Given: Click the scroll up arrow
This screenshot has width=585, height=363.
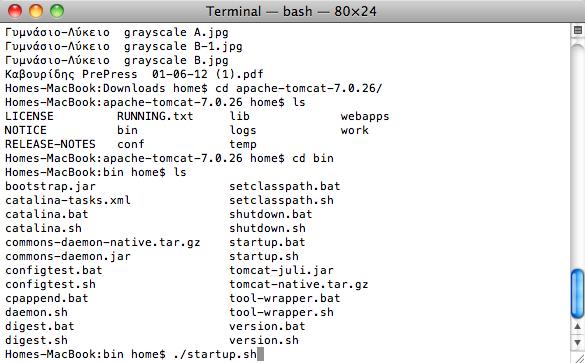Looking at the screenshot, I should tap(578, 327).
